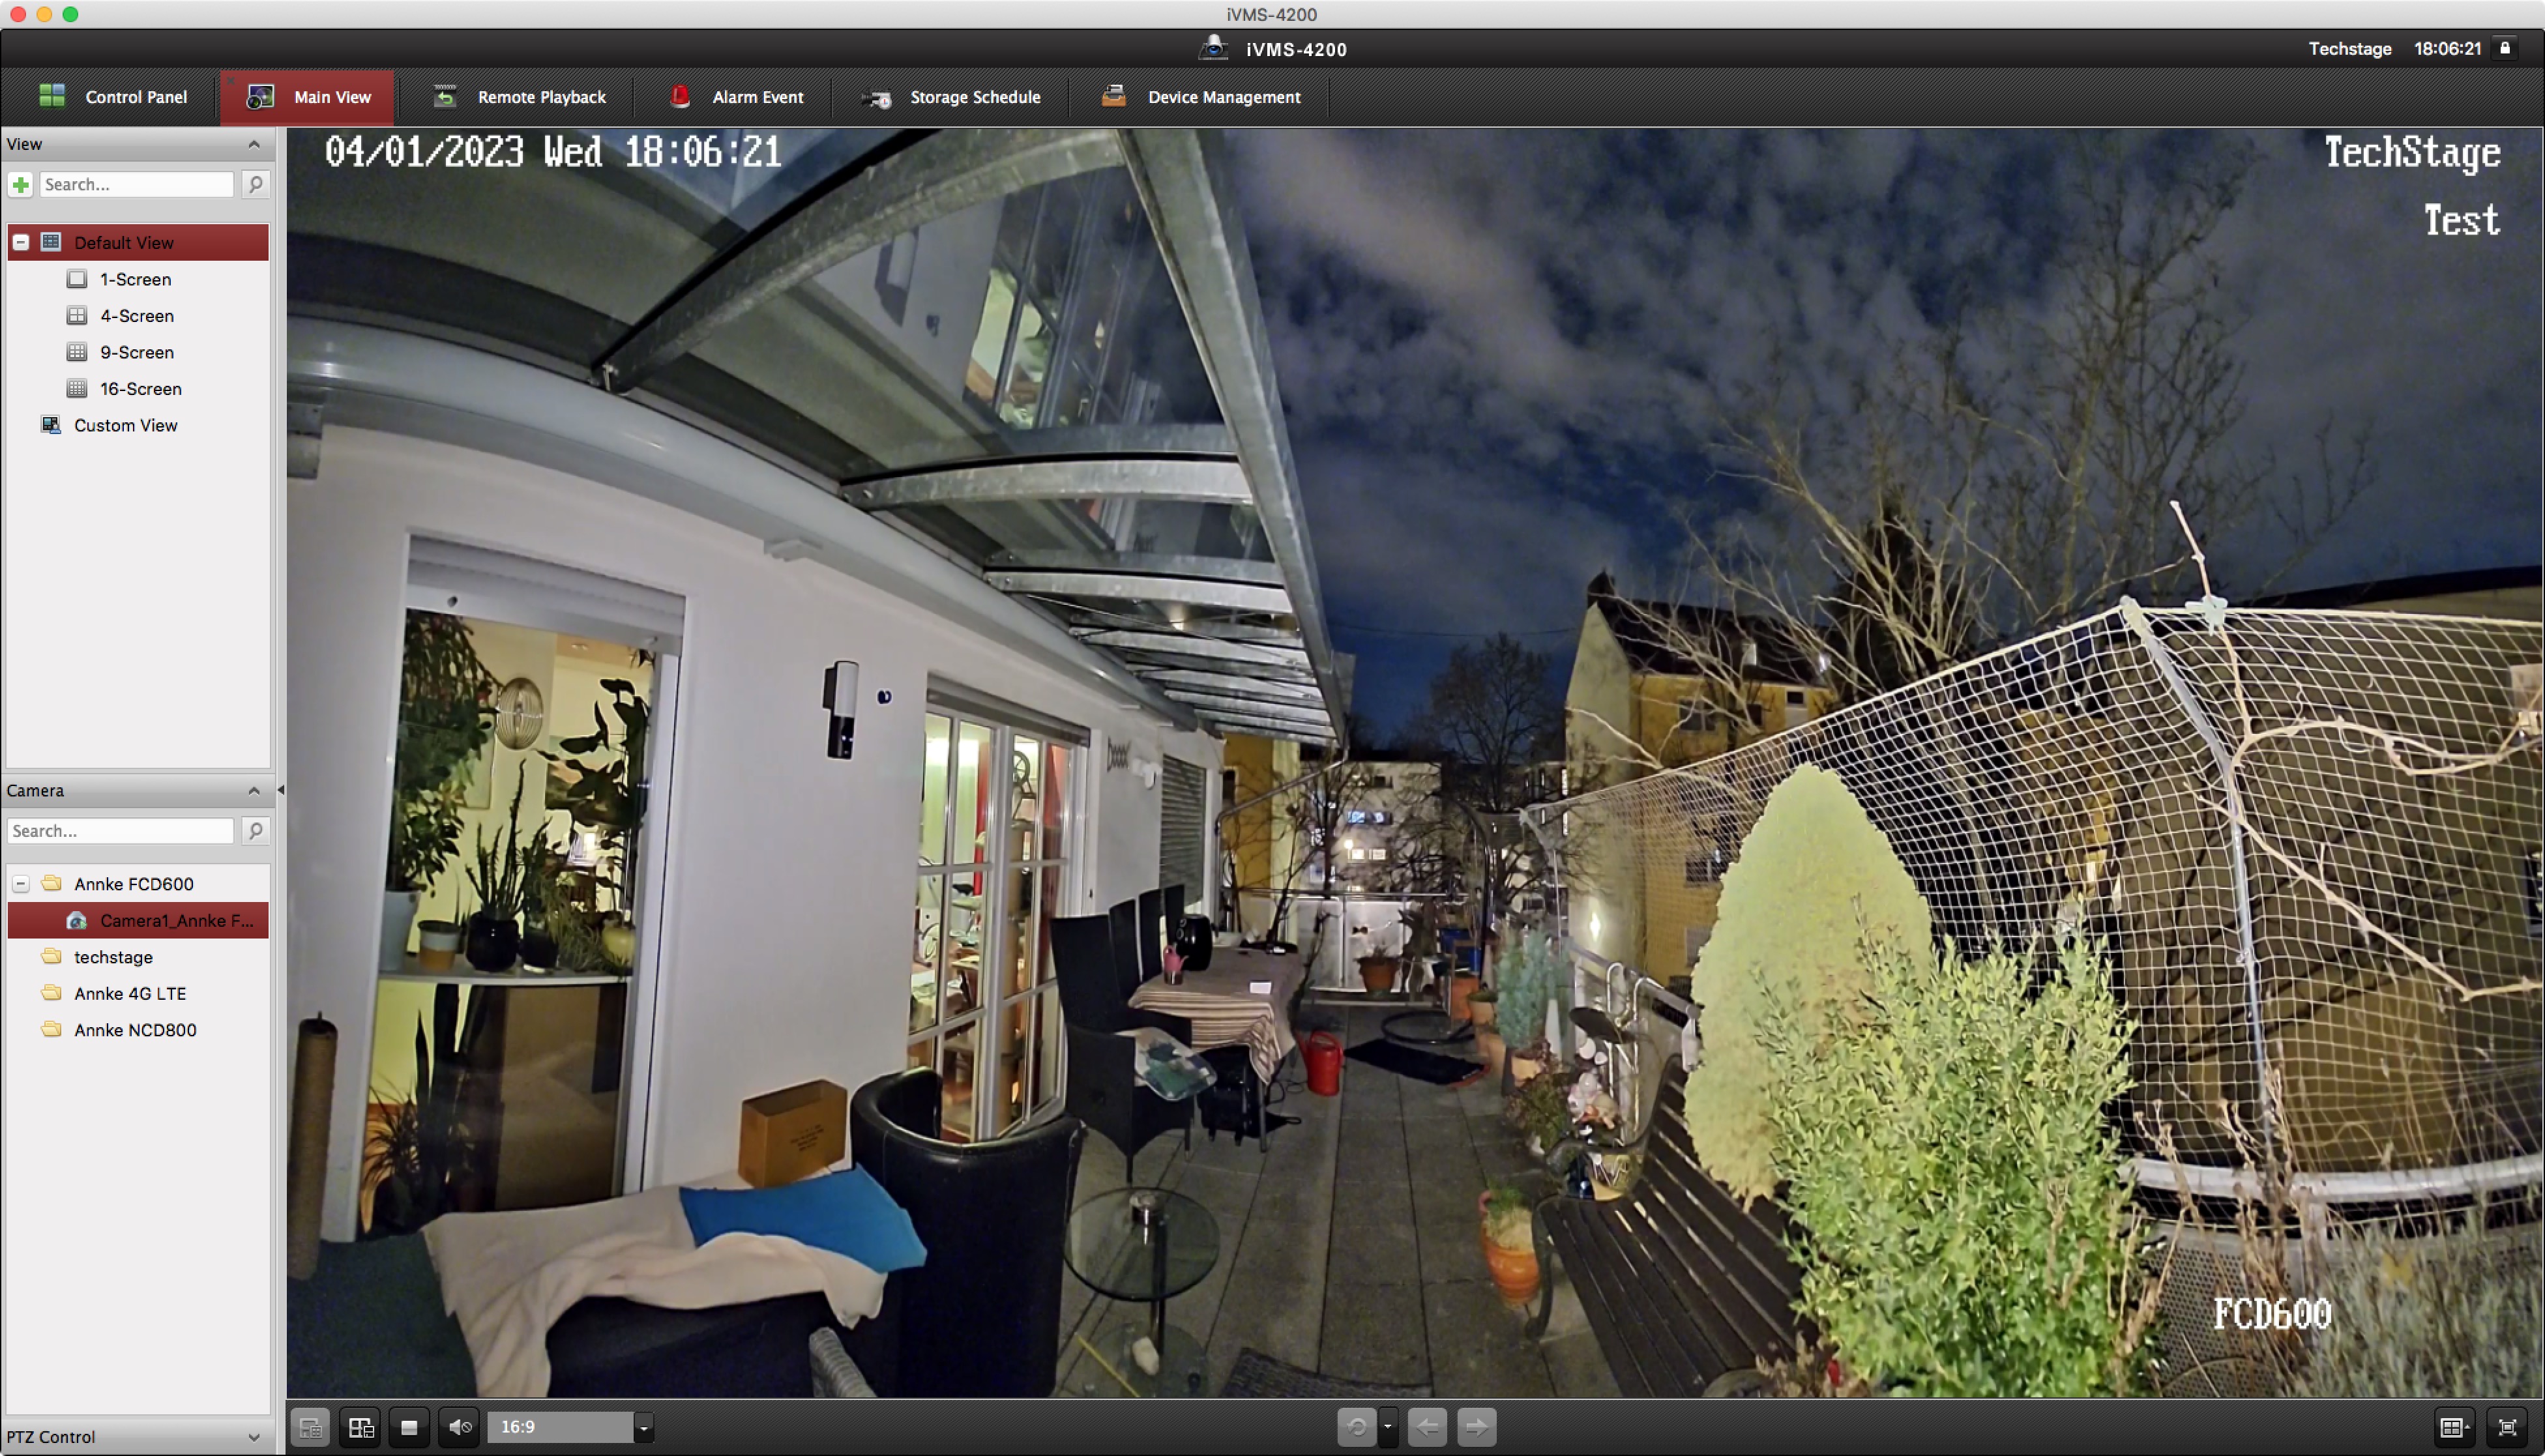2545x1456 pixels.
Task: Expand the PTZ Control panel
Action: coord(253,1437)
